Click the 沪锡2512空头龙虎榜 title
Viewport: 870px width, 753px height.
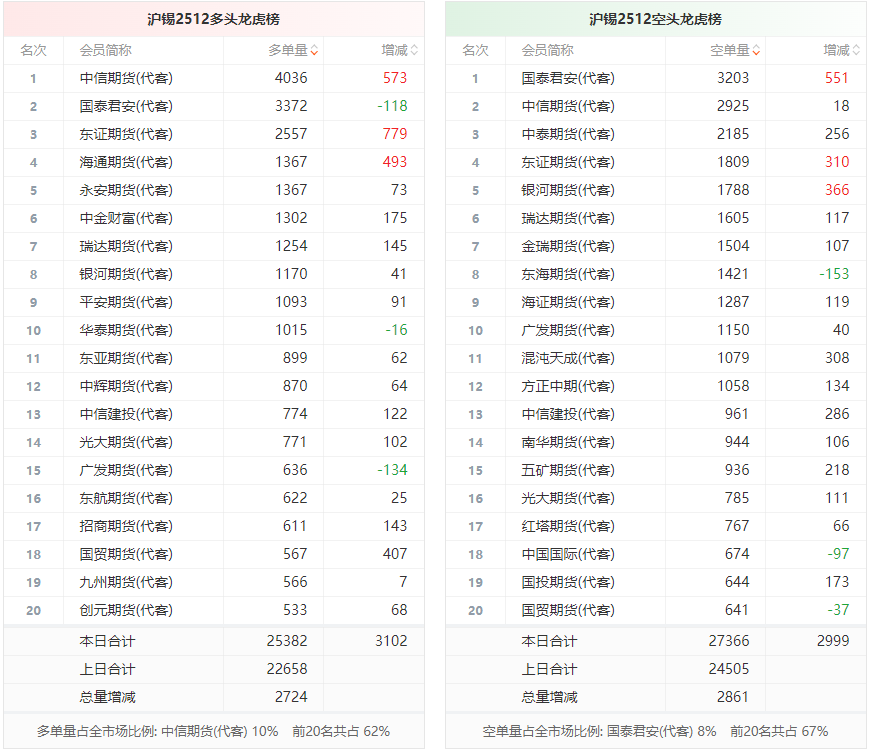[x=655, y=19]
